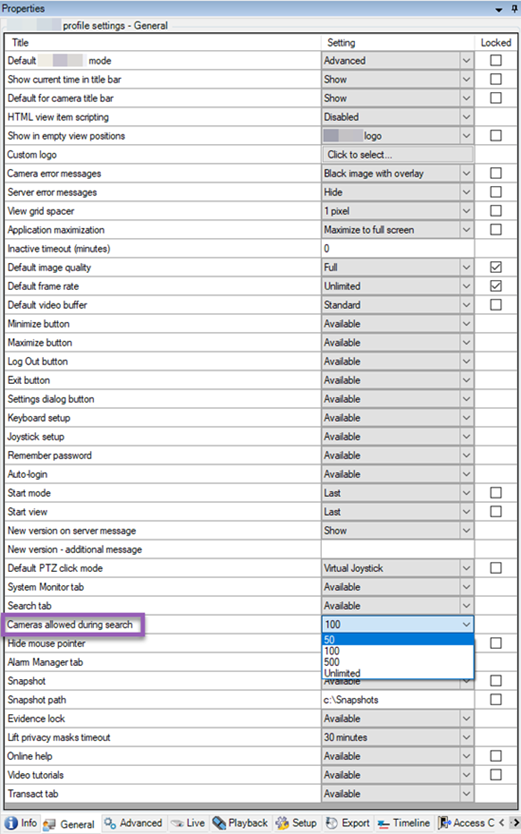Click the left tab scroll arrow
Viewport: 521px width, 834px height.
tap(502, 823)
